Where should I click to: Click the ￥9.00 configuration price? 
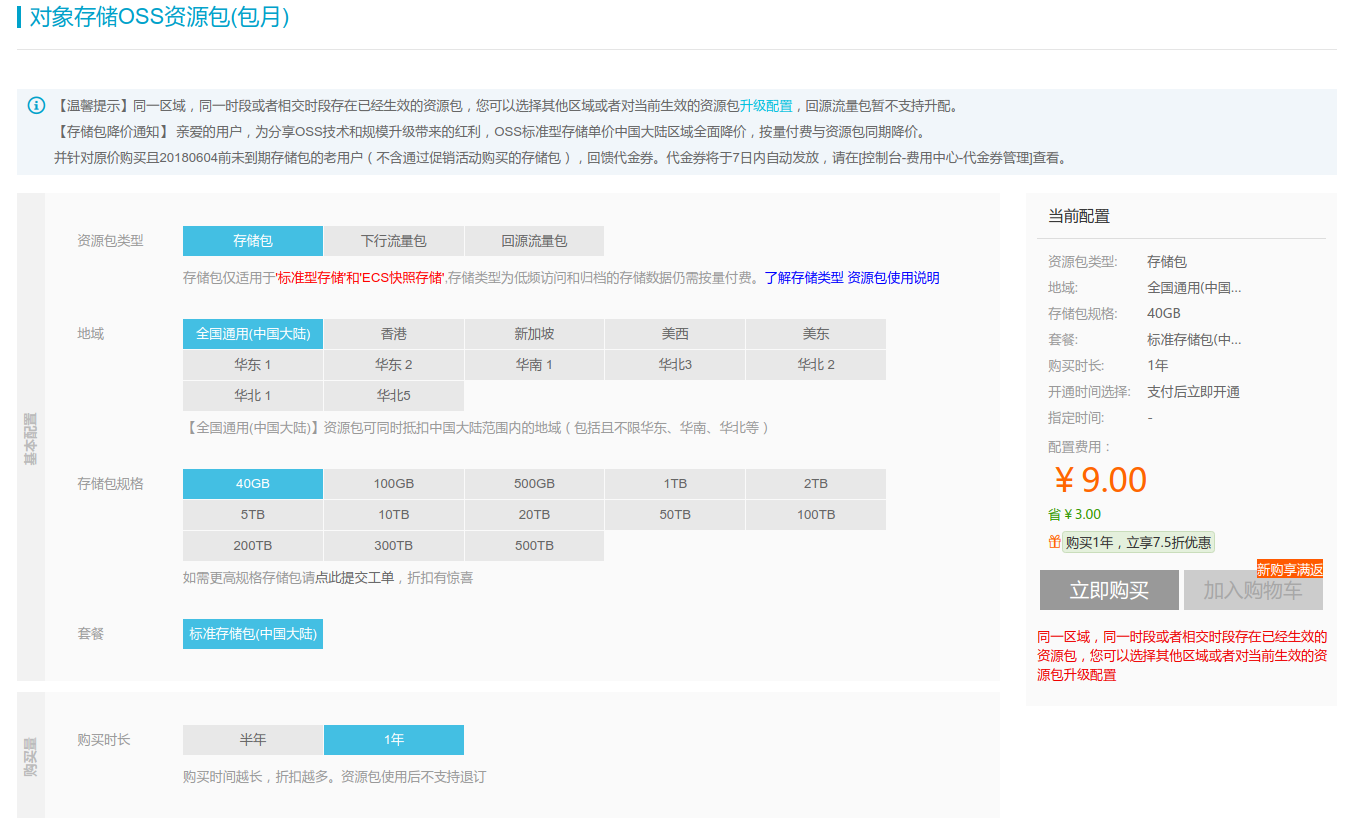pyautogui.click(x=1101, y=480)
